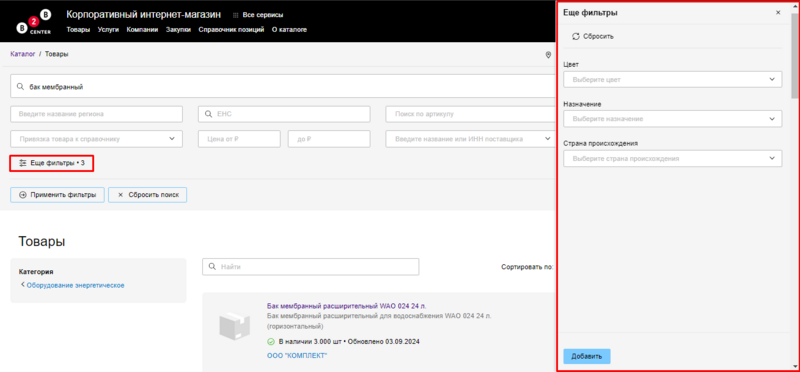
Task: Click the Добавить button
Action: pyautogui.click(x=587, y=356)
